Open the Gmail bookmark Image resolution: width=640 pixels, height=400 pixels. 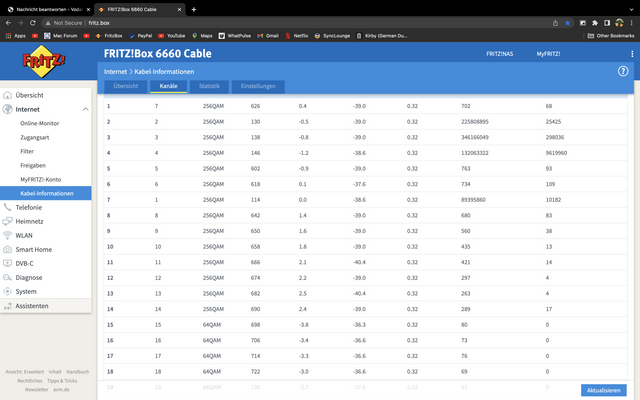tap(268, 36)
